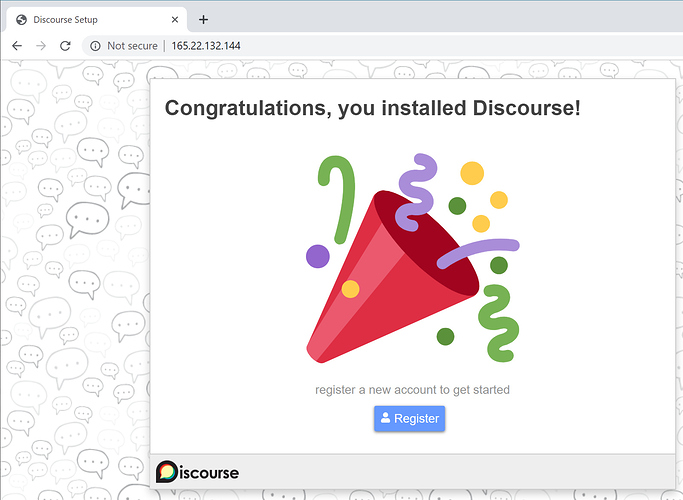This screenshot has width=683, height=500.
Task: Click the blue Register button
Action: 409,419
